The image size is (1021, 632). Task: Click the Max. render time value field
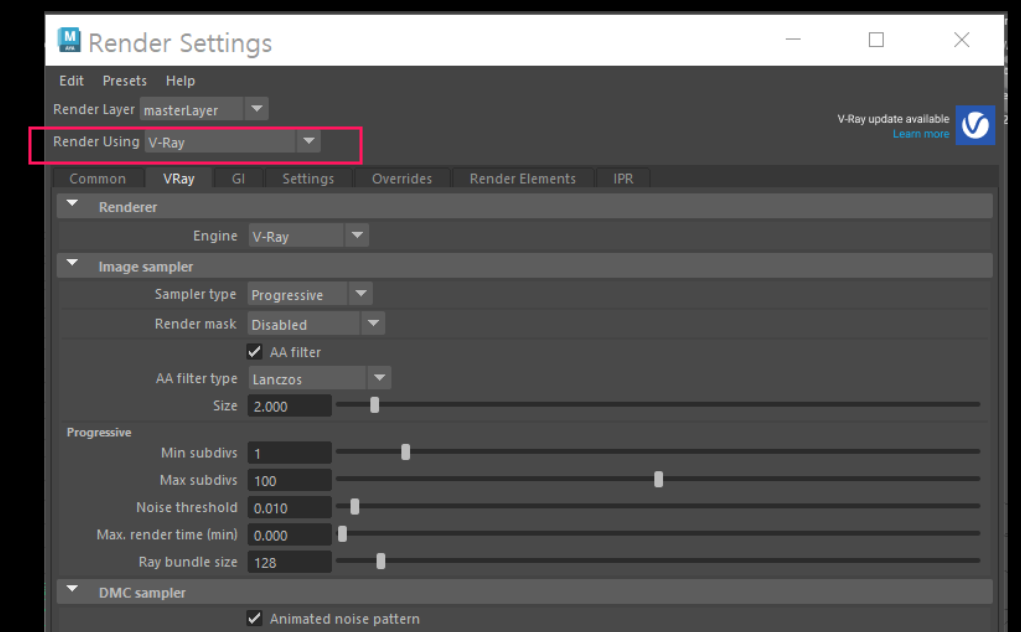tap(290, 535)
